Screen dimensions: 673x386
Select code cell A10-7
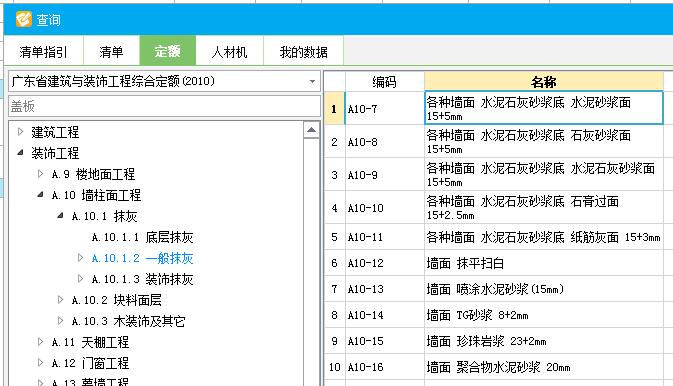(x=385, y=109)
